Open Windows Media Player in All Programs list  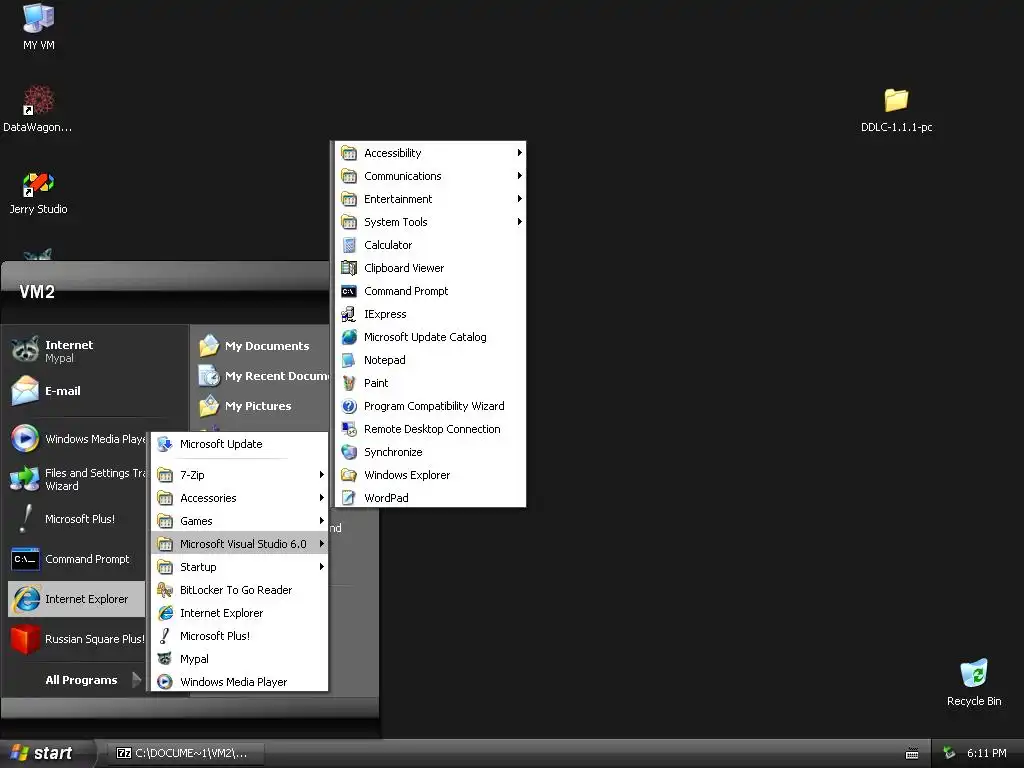240,682
